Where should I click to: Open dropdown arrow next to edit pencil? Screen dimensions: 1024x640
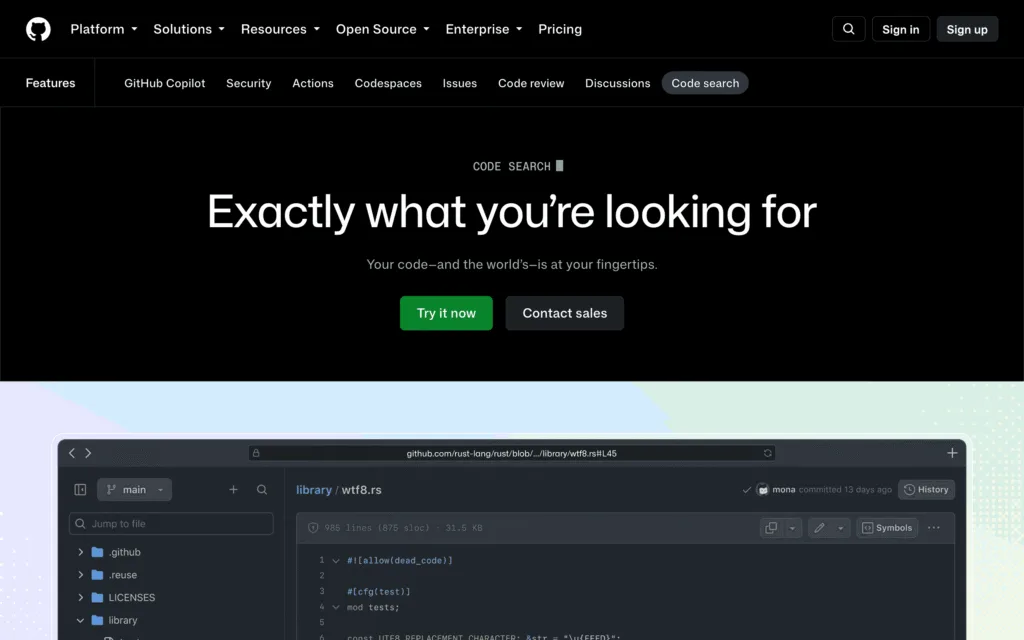840,528
